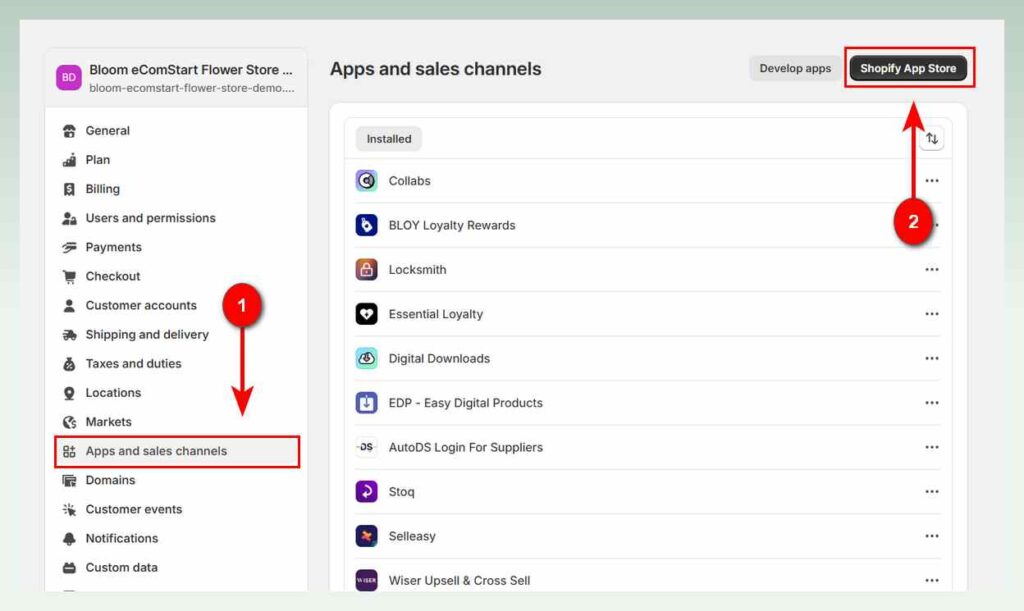Open more options for Essential Loyalty
This screenshot has width=1024, height=611.
931,313
